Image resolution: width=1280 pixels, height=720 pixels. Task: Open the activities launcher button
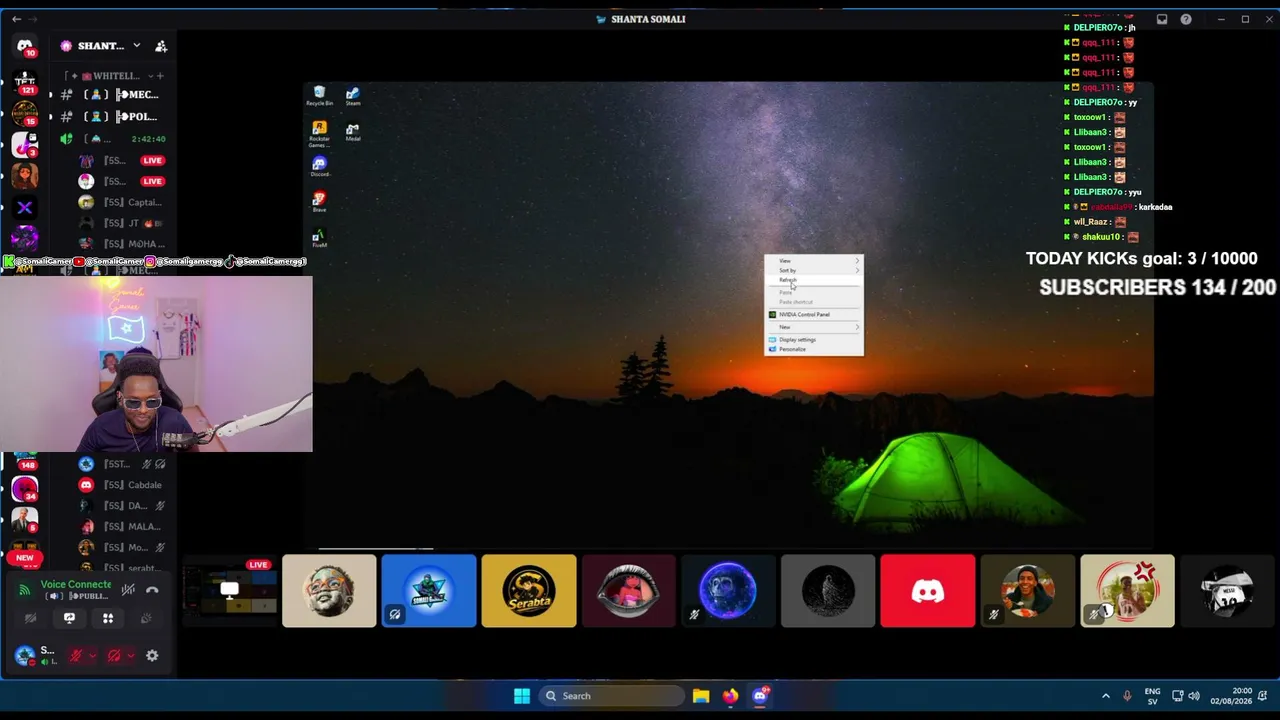(108, 618)
